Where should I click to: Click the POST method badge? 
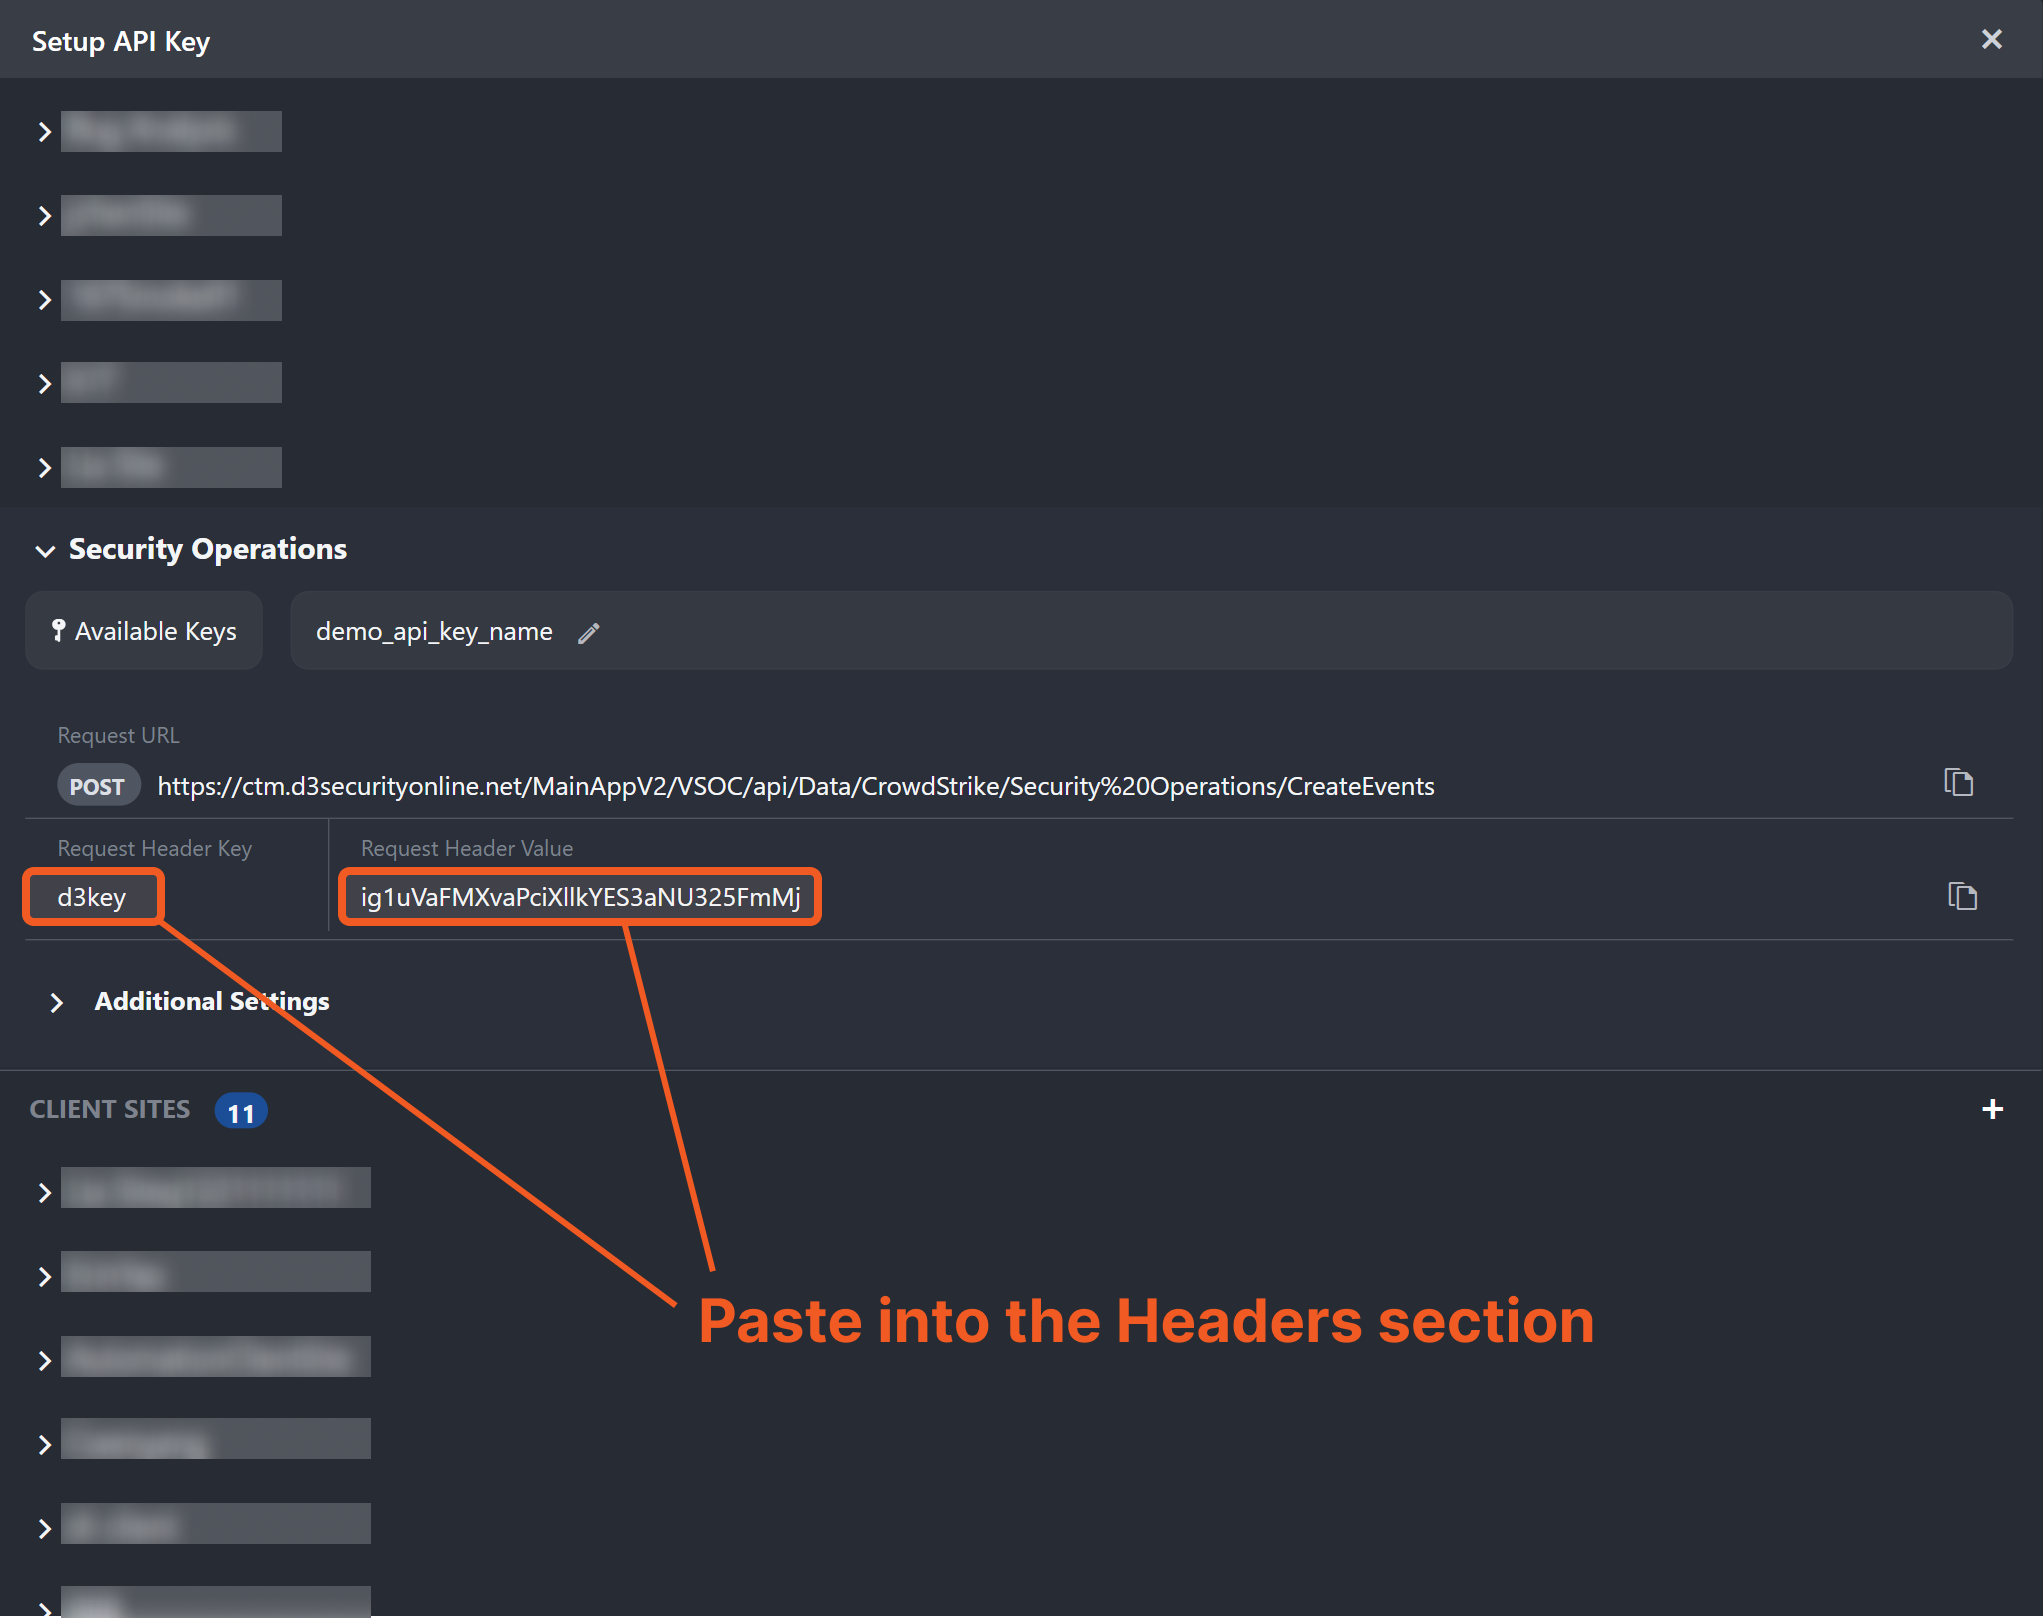pos(97,787)
